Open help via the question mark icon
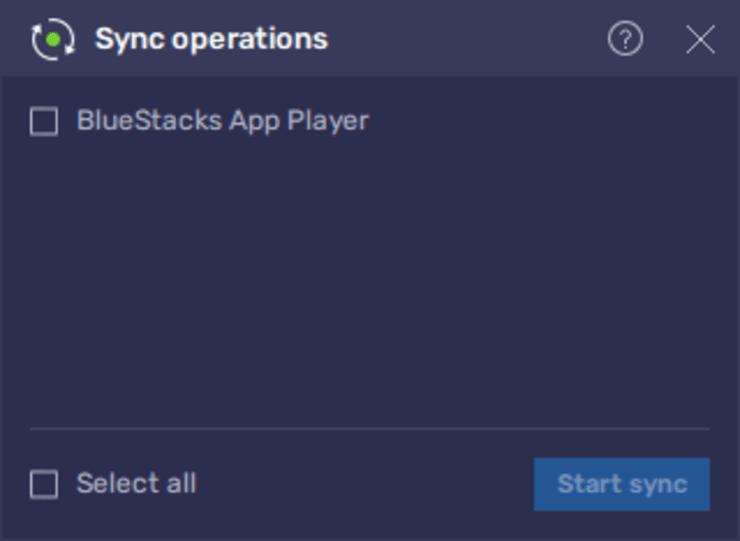Image resolution: width=740 pixels, height=541 pixels. (625, 38)
